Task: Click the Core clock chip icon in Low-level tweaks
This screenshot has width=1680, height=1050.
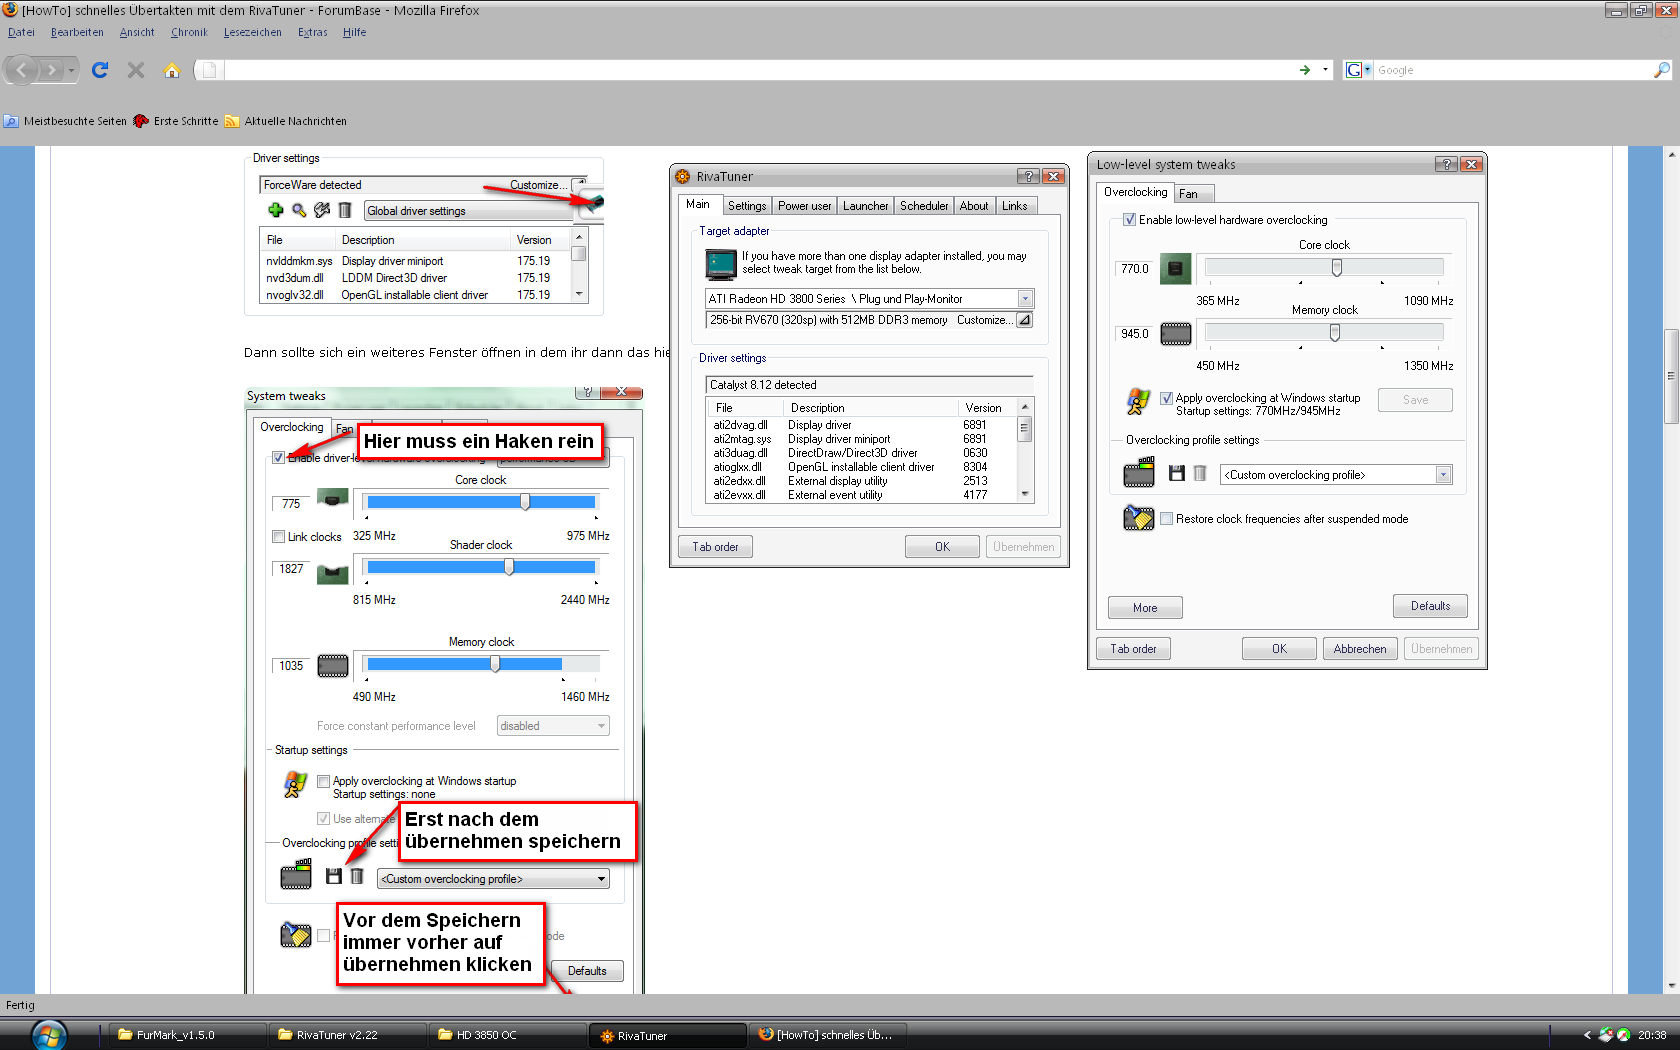Action: [1175, 268]
